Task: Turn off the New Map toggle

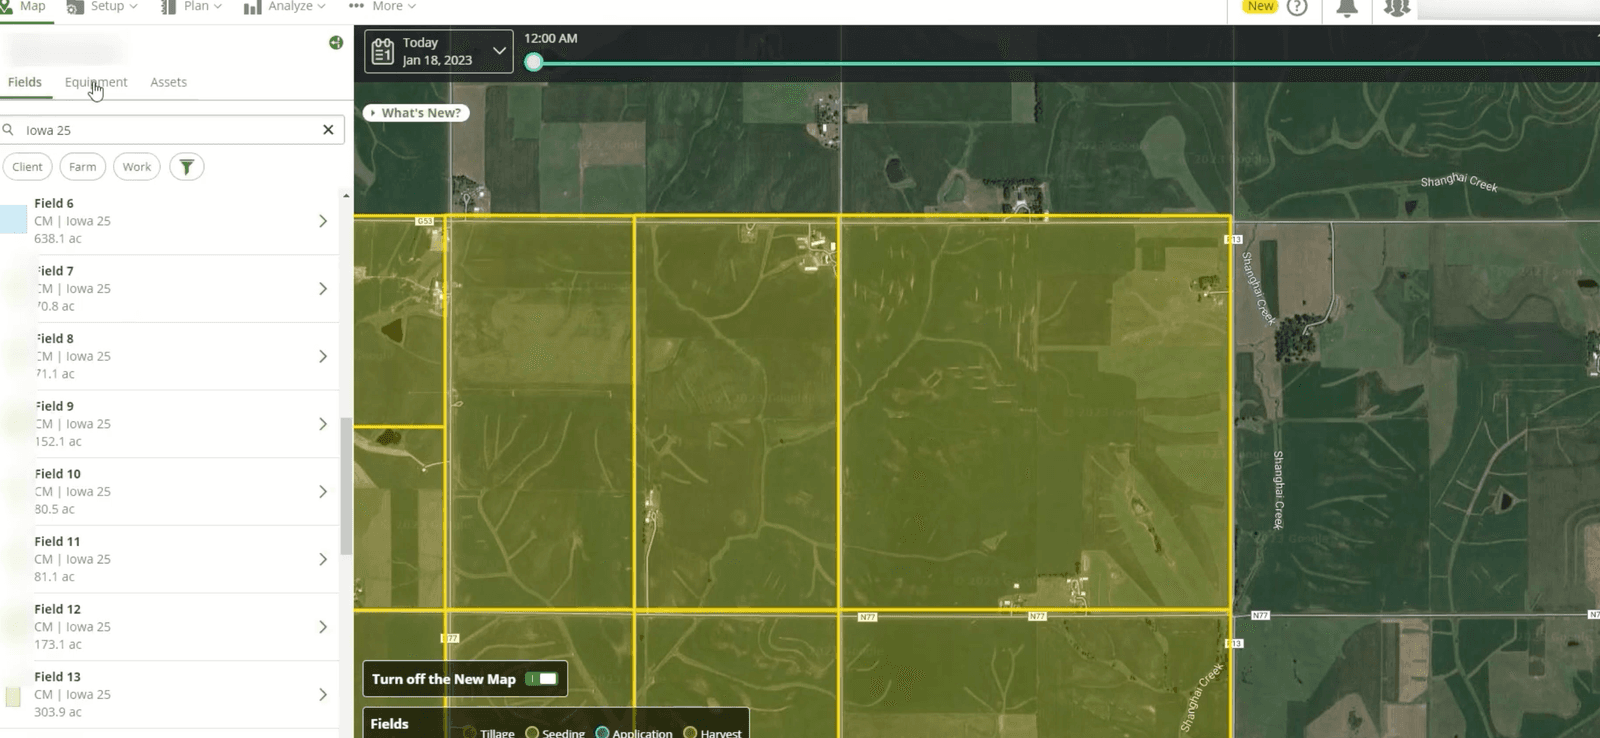Action: click(x=542, y=679)
